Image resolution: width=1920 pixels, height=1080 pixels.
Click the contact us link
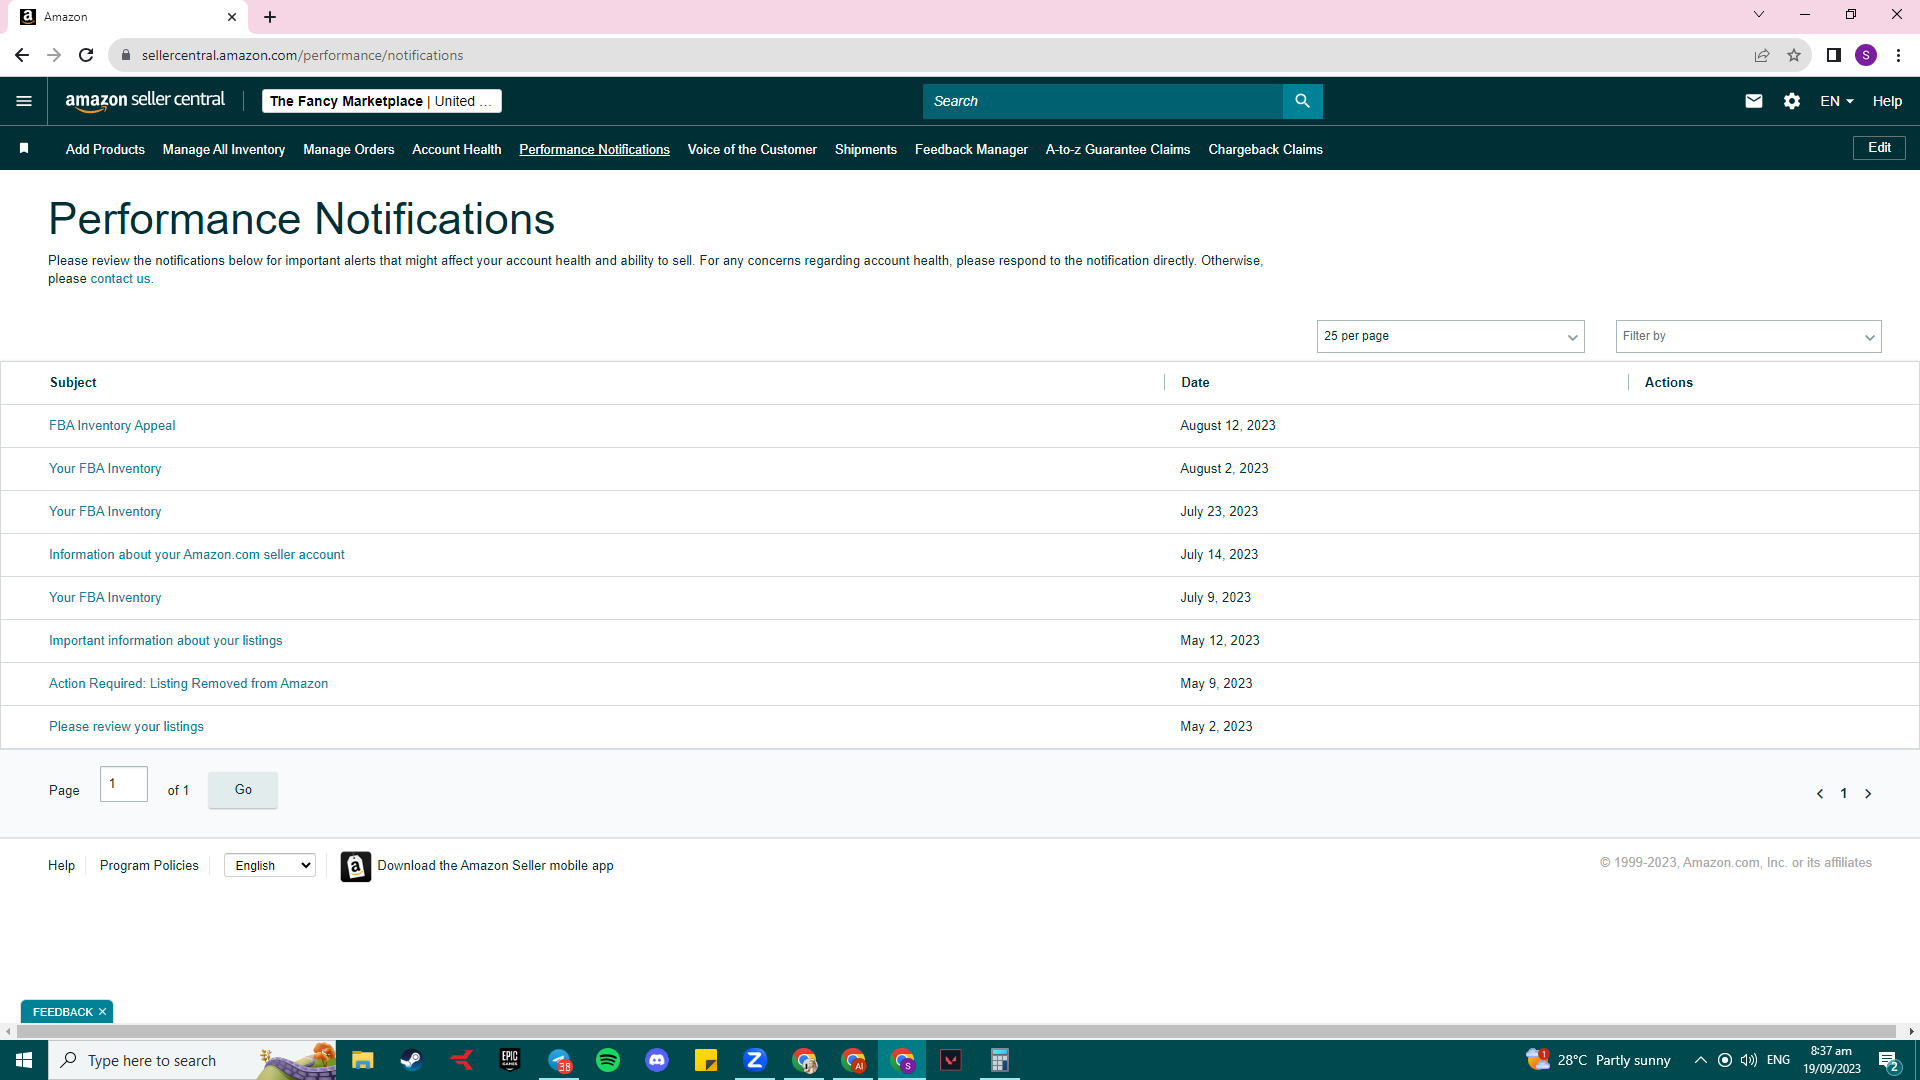point(120,279)
